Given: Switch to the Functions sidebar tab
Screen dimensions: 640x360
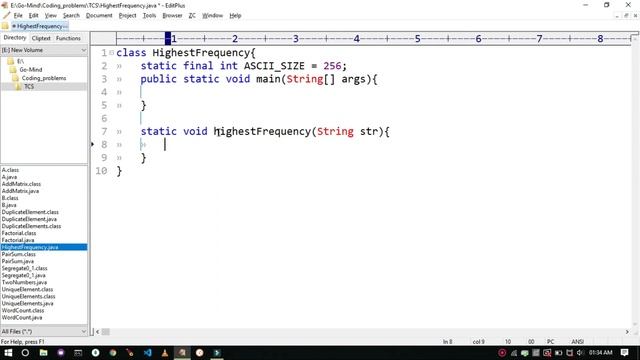Looking at the screenshot, I should 68,38.
